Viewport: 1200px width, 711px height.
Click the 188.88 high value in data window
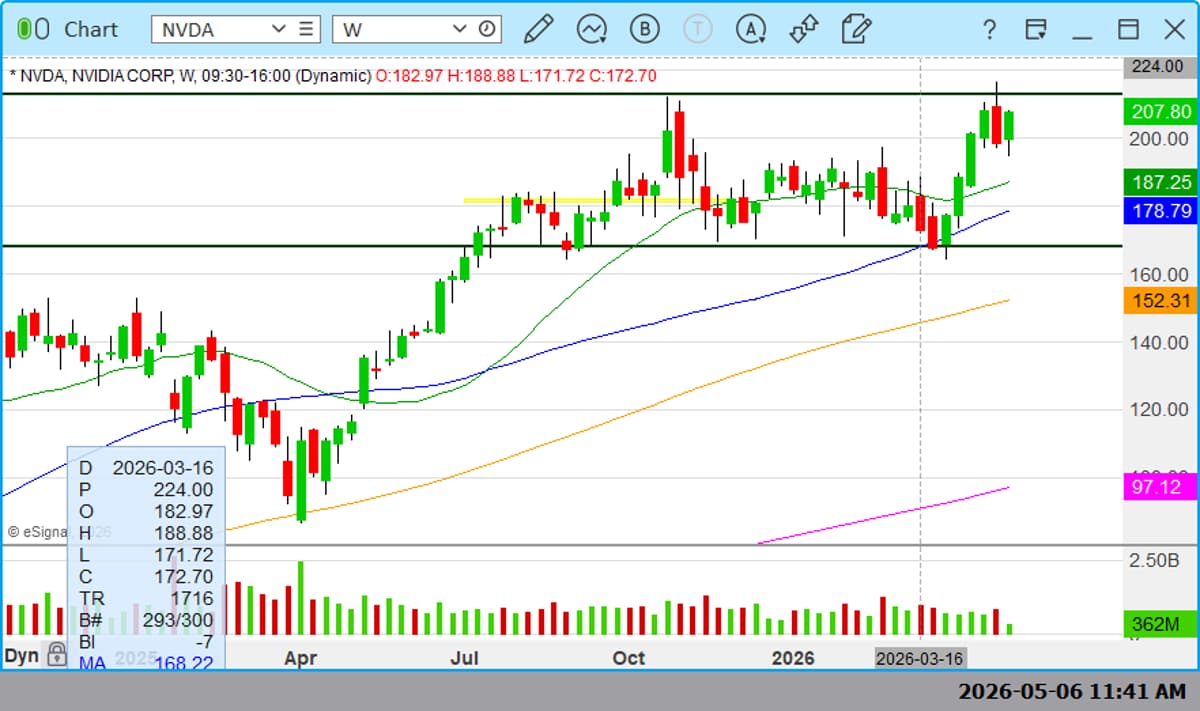[x=183, y=533]
